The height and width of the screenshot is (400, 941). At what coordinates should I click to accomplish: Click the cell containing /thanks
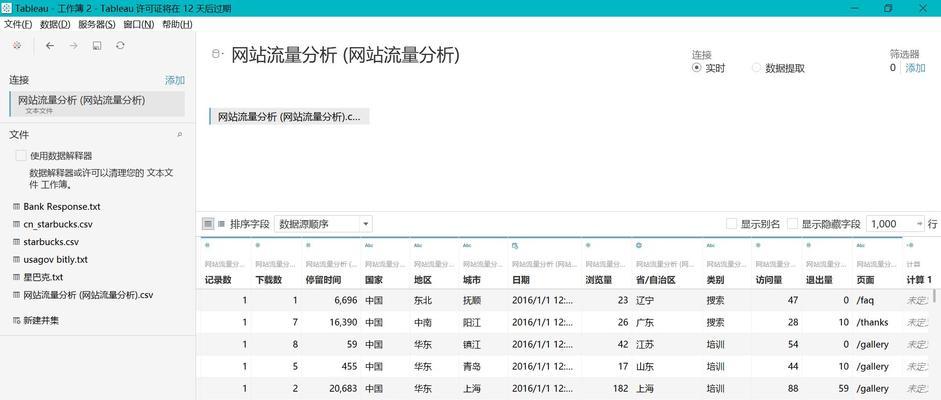point(877,323)
